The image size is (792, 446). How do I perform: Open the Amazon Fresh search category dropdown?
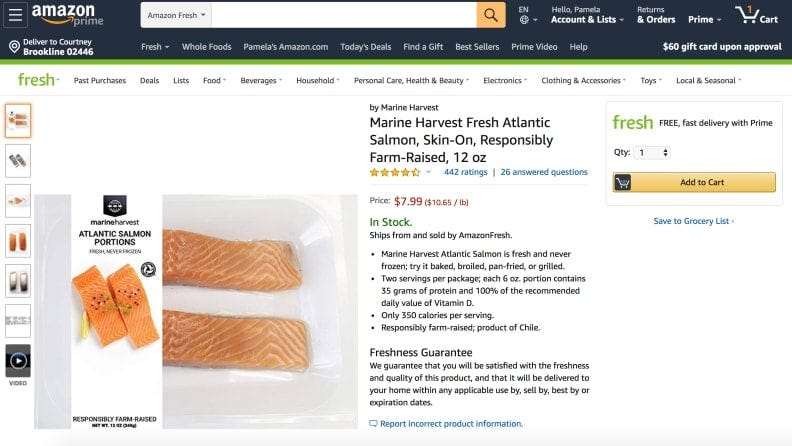[x=176, y=16]
